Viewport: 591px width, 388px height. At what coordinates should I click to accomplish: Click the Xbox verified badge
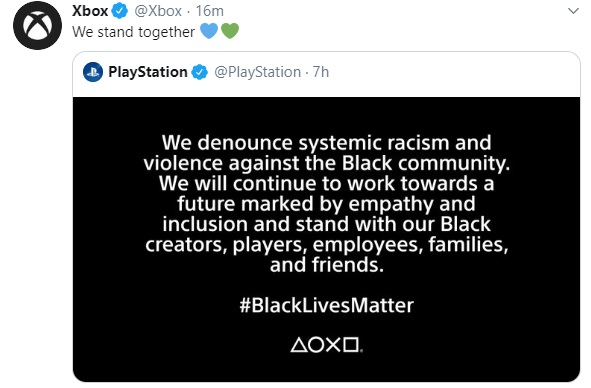tap(120, 11)
